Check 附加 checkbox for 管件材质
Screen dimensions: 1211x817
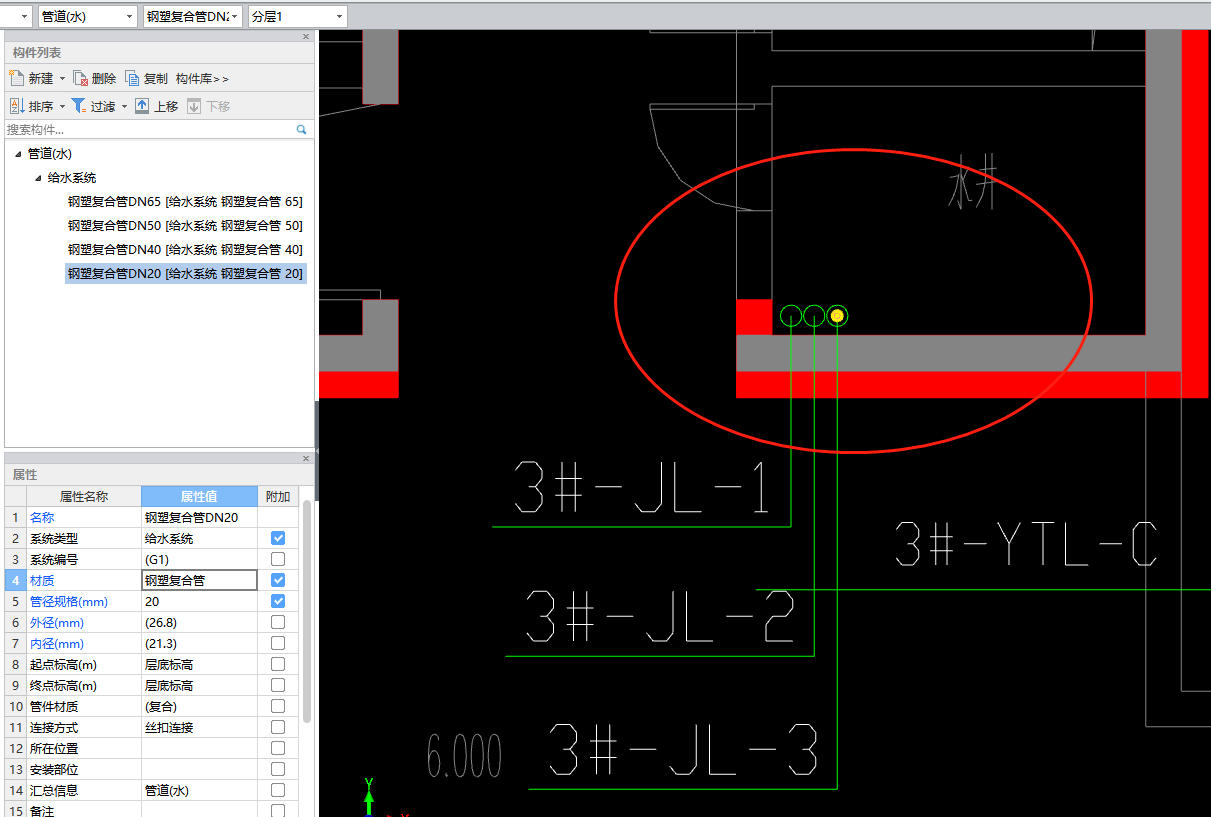pos(278,706)
